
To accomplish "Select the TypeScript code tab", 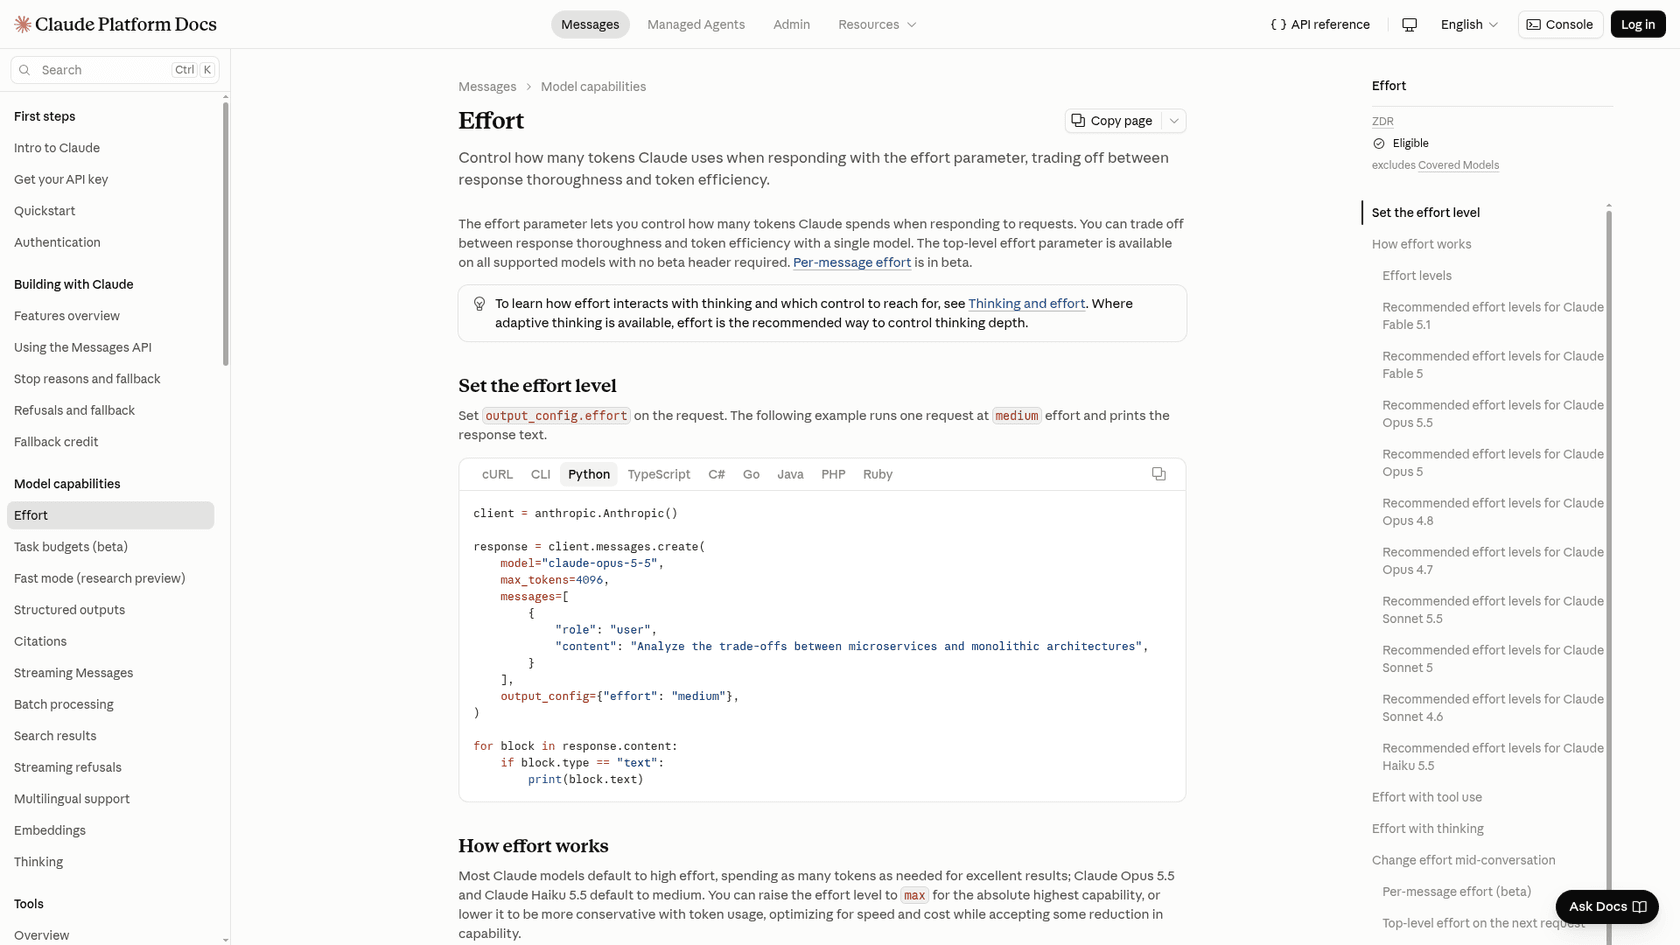I will click(659, 474).
